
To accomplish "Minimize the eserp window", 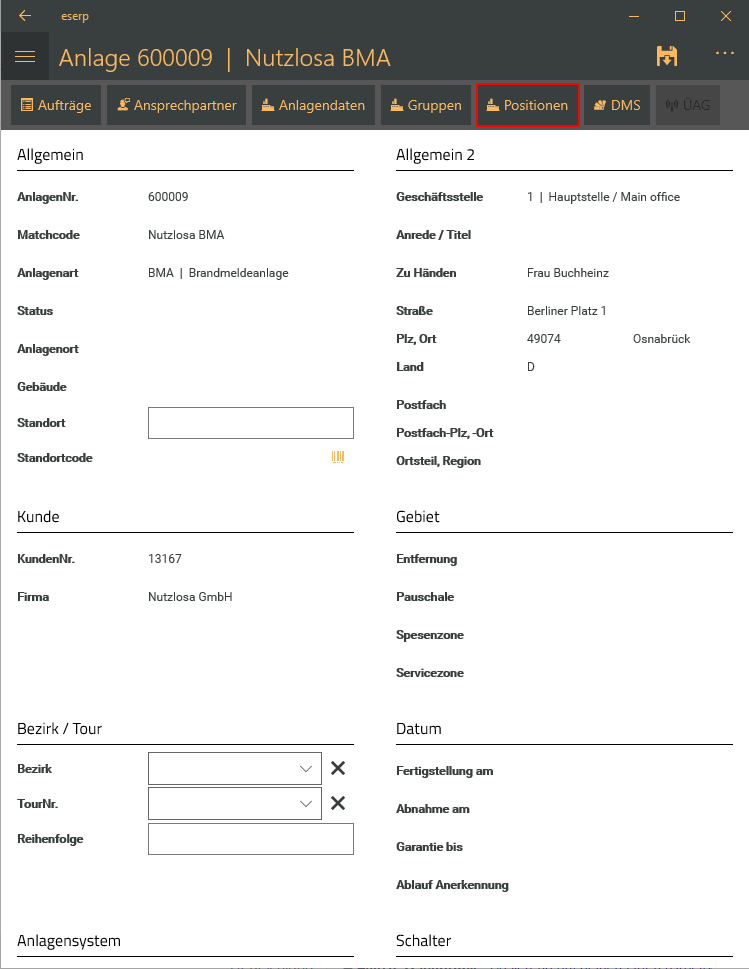I will tap(633, 16).
